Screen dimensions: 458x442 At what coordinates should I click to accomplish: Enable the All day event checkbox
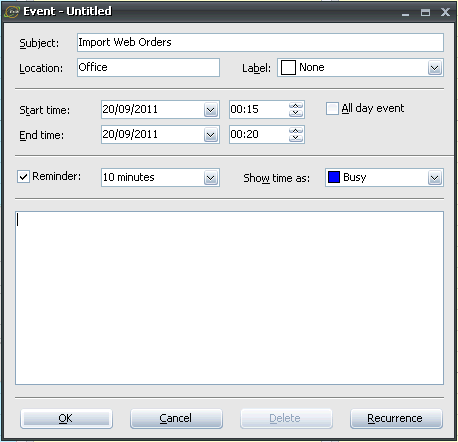(x=332, y=109)
